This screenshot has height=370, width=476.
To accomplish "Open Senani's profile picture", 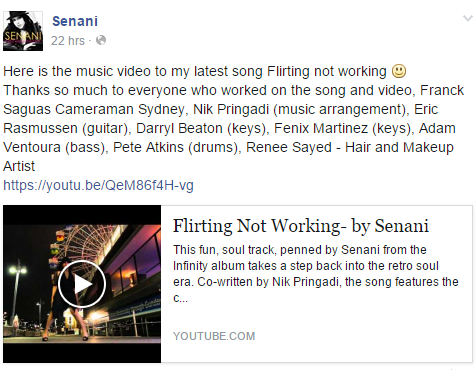I will tap(23, 31).
